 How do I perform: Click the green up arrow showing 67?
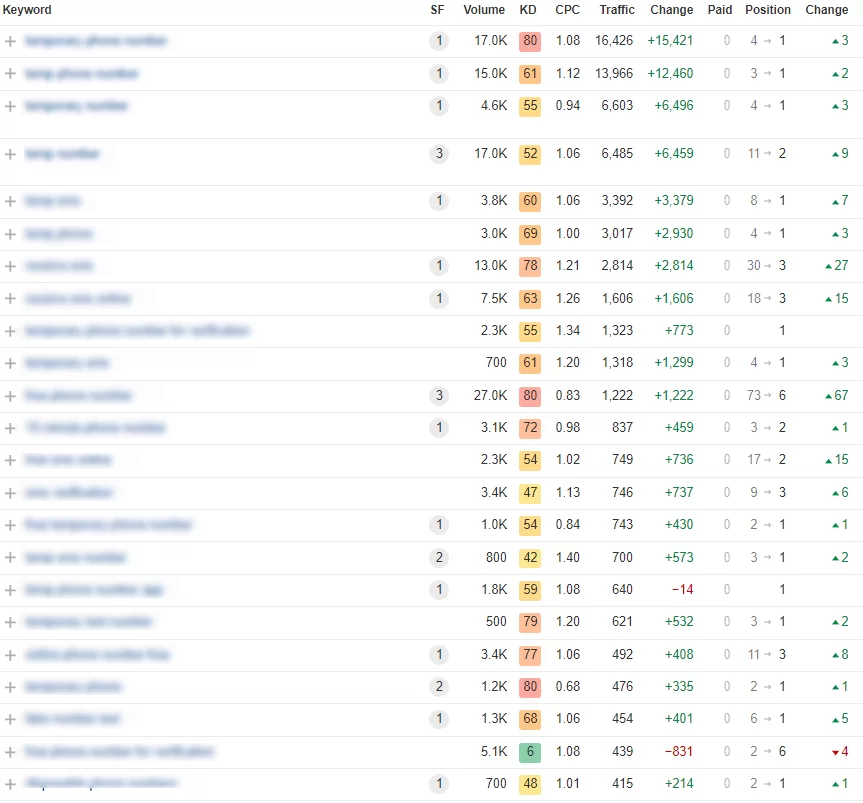835,396
